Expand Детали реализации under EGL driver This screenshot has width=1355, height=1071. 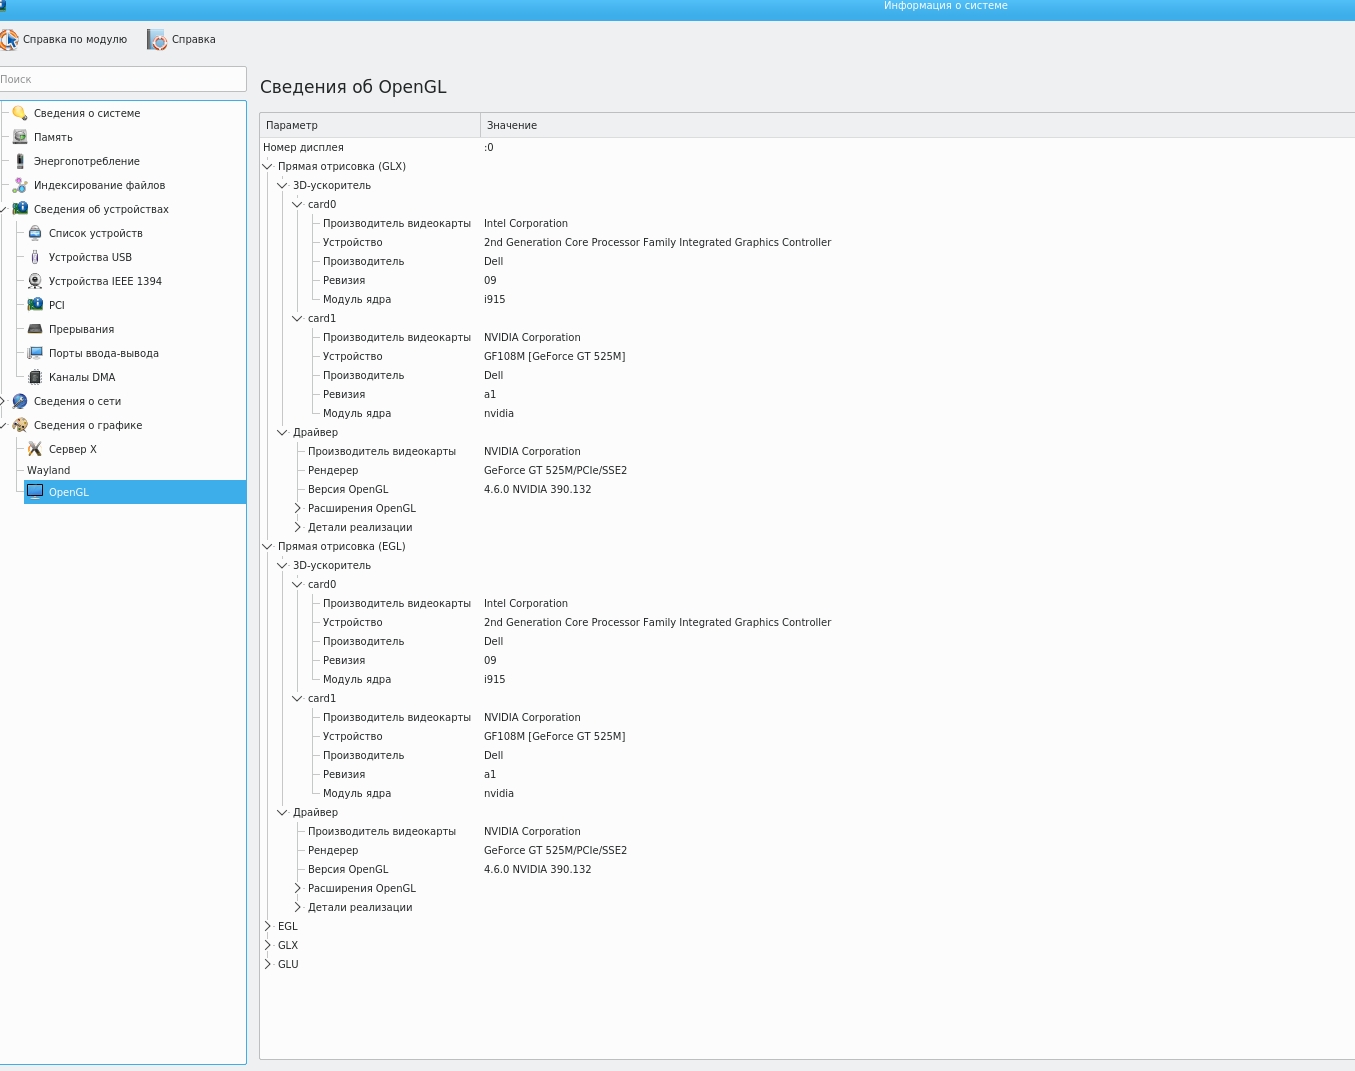tap(297, 907)
